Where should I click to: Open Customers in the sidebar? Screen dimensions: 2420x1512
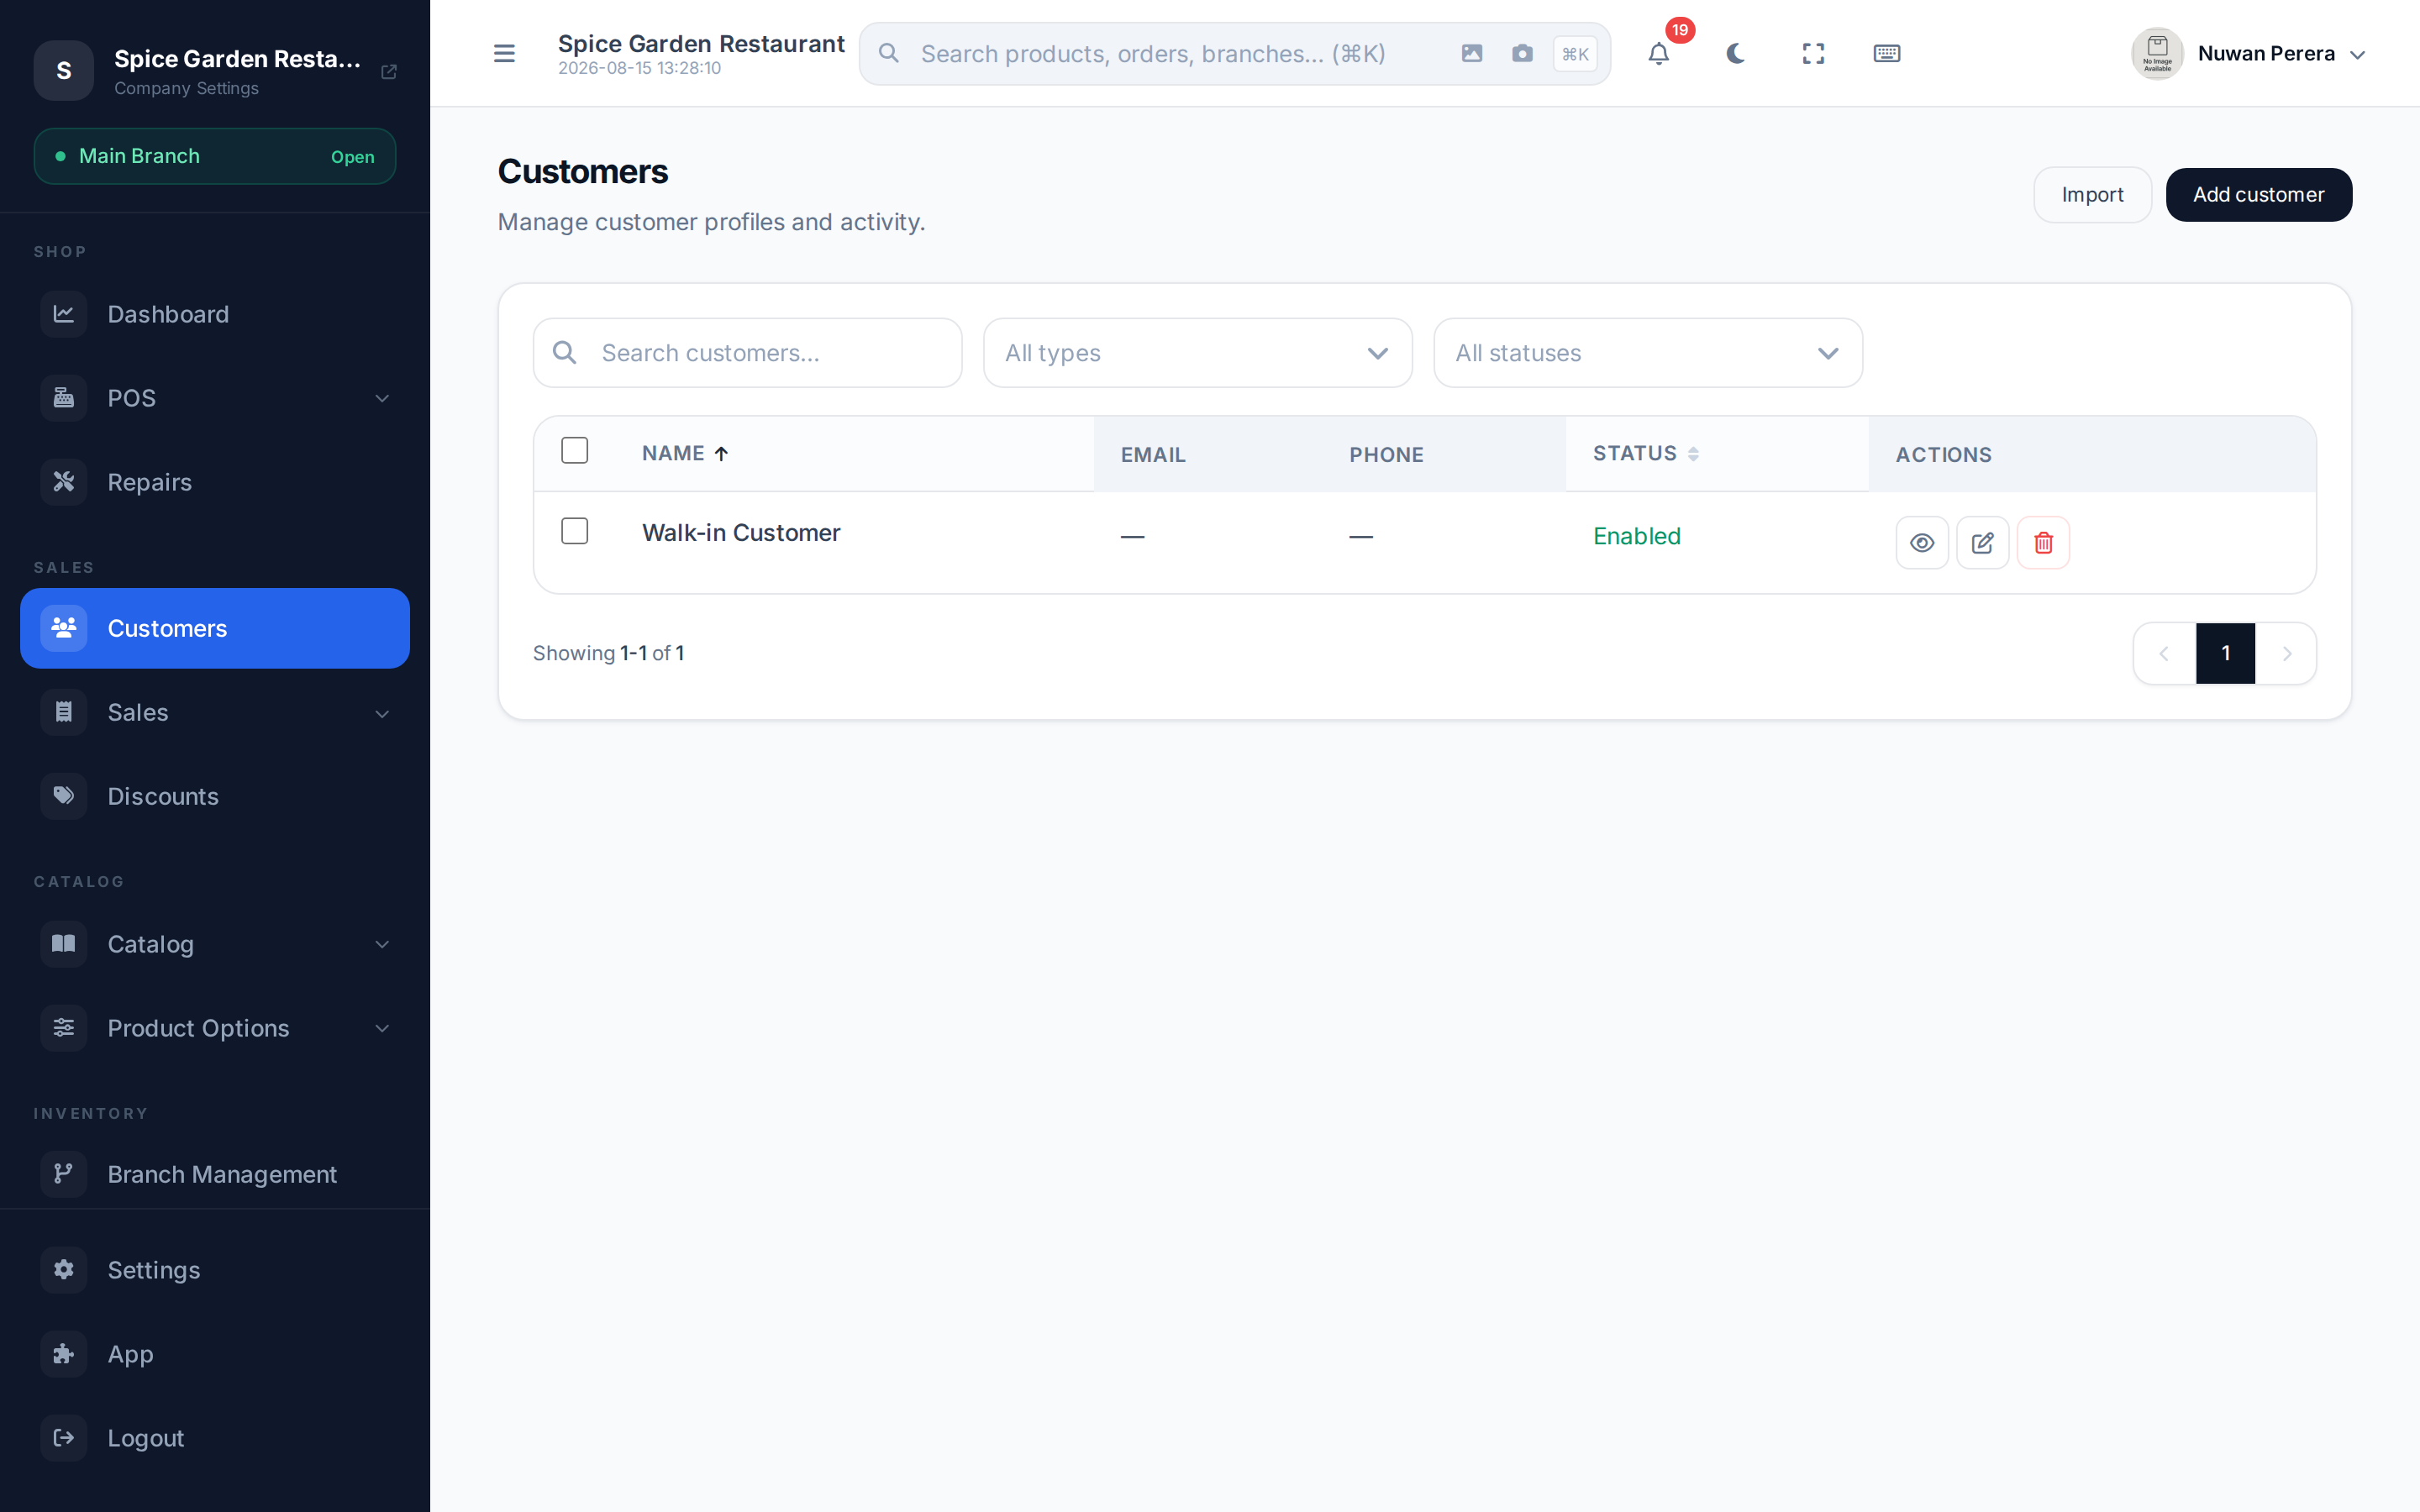coord(215,628)
